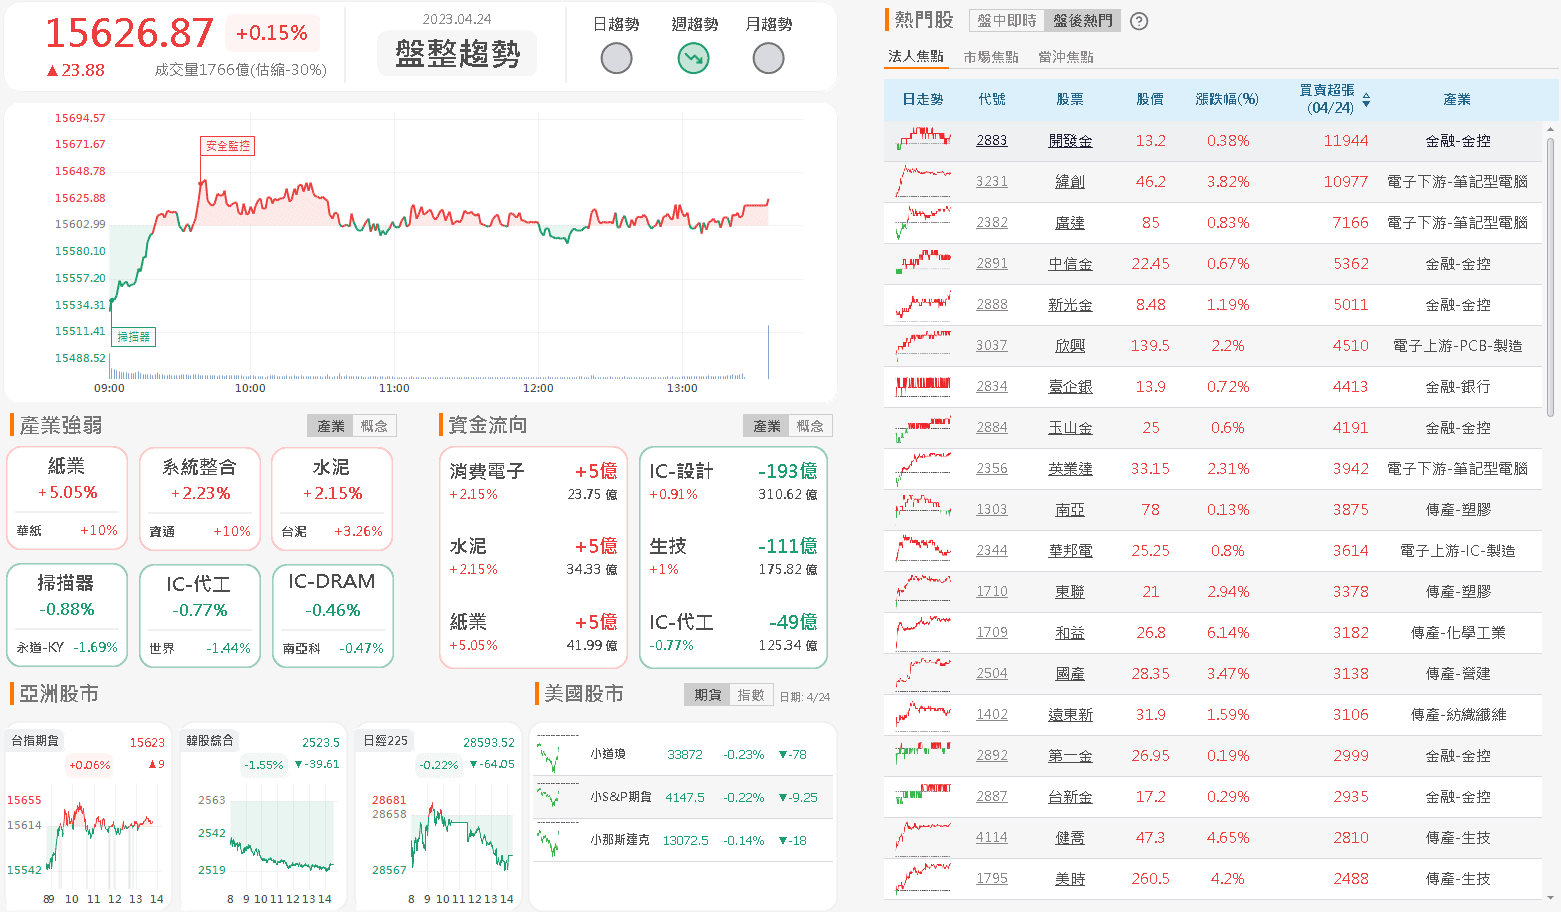This screenshot has width=1561, height=912.
Task: Open stock code 2883 link
Action: 992,141
